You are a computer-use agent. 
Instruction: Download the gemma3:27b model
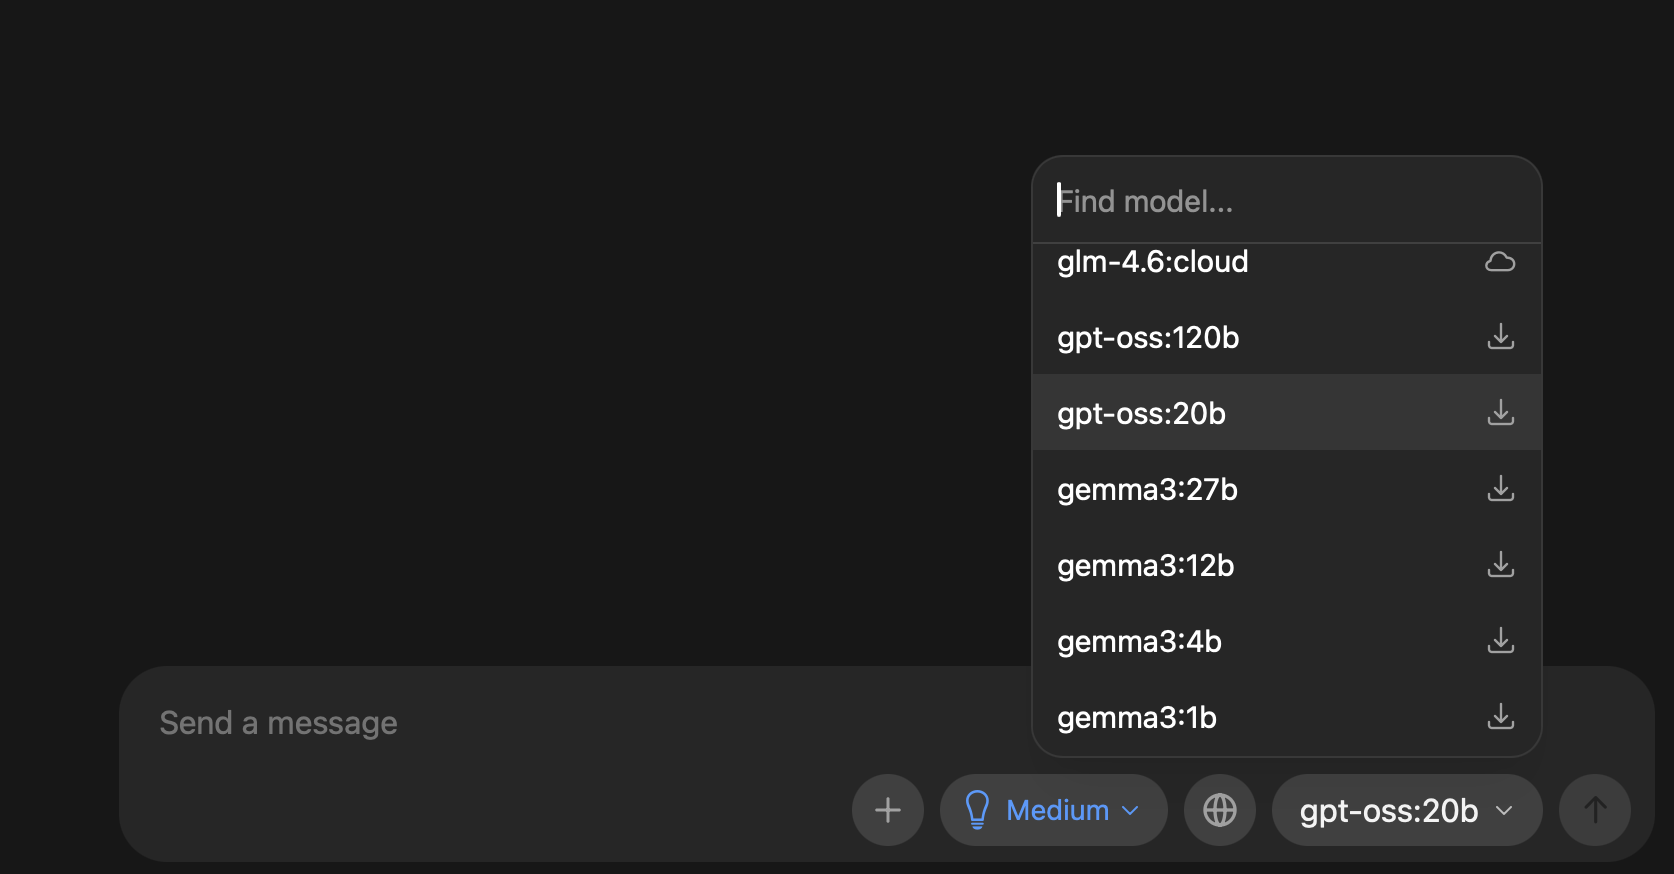pyautogui.click(x=1500, y=489)
